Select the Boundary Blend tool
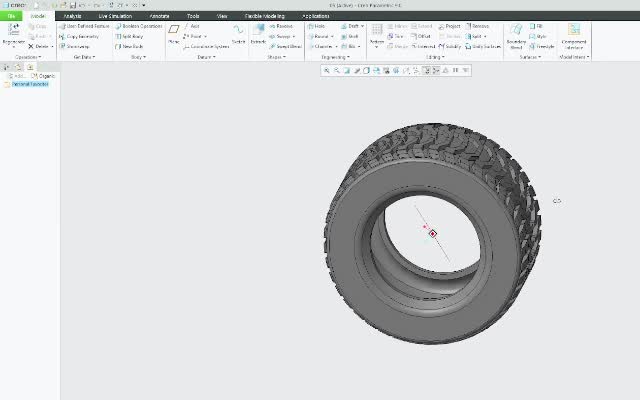640x400 pixels. coord(516,36)
